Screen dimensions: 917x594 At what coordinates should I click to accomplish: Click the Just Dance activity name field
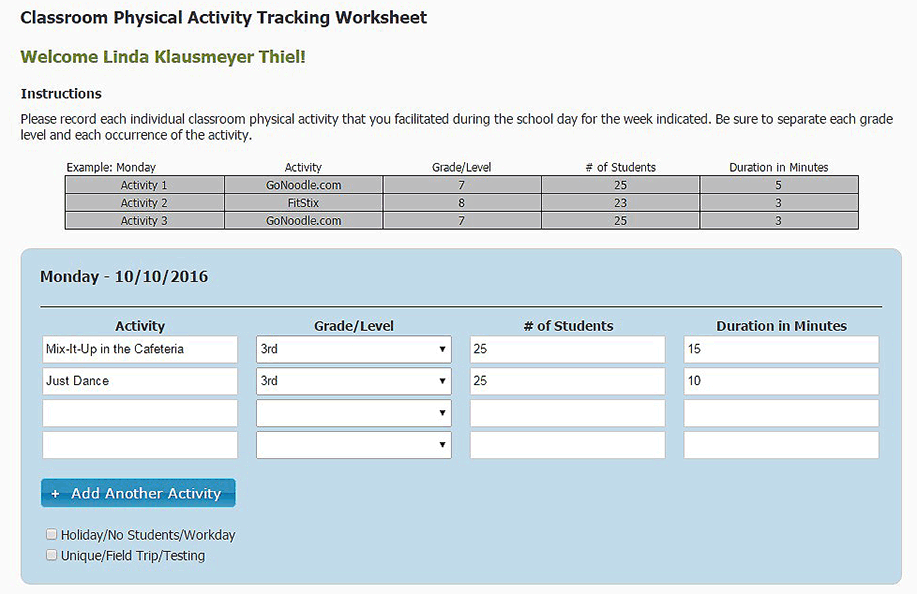pos(139,381)
